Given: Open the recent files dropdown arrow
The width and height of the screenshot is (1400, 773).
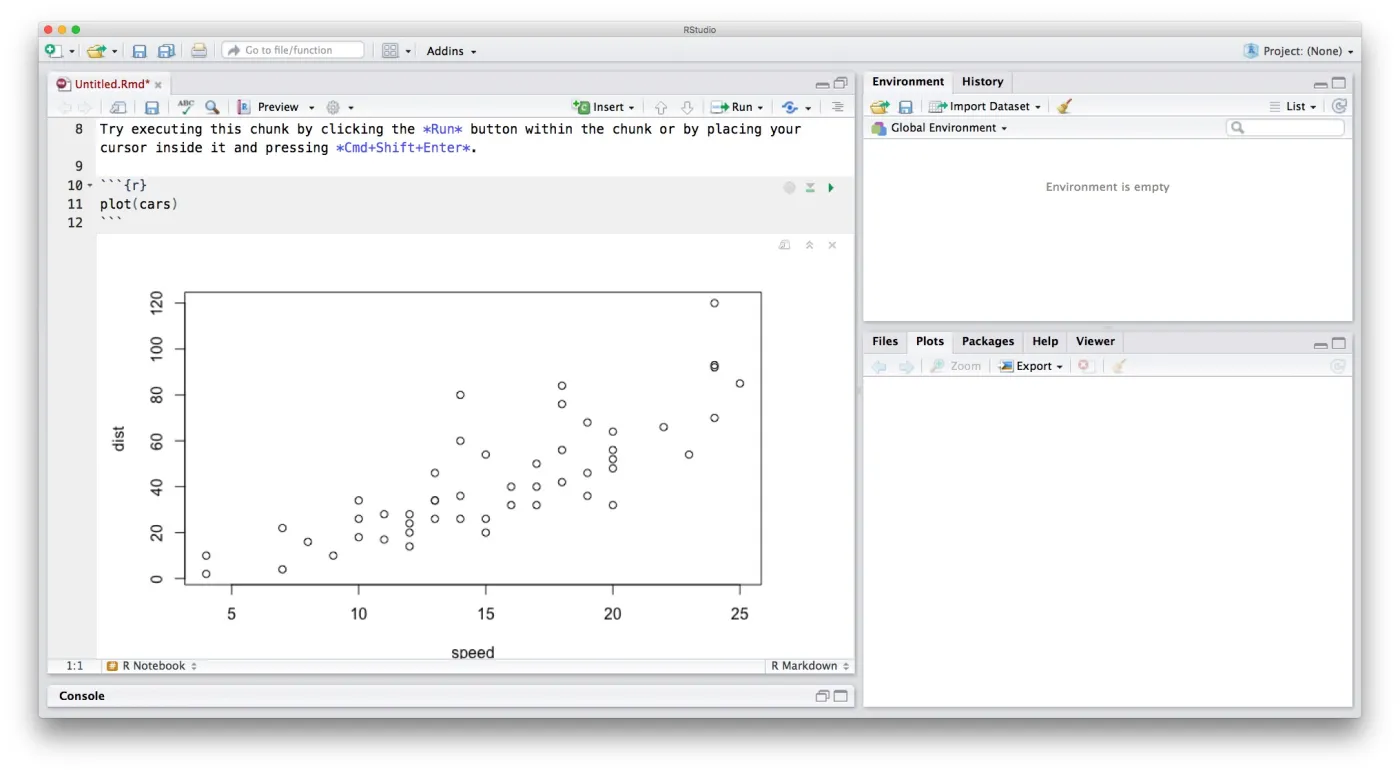Looking at the screenshot, I should [114, 52].
